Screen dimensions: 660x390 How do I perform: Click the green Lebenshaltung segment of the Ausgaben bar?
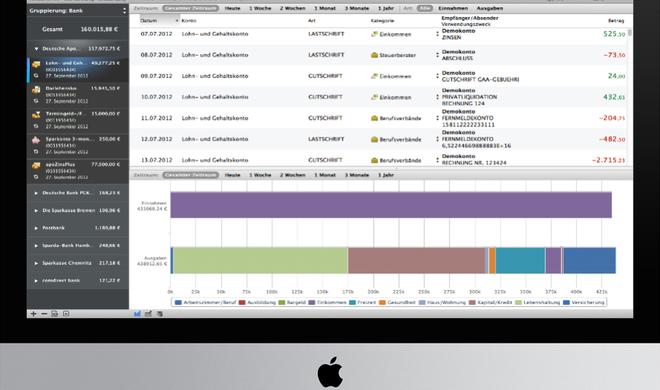(x=260, y=260)
